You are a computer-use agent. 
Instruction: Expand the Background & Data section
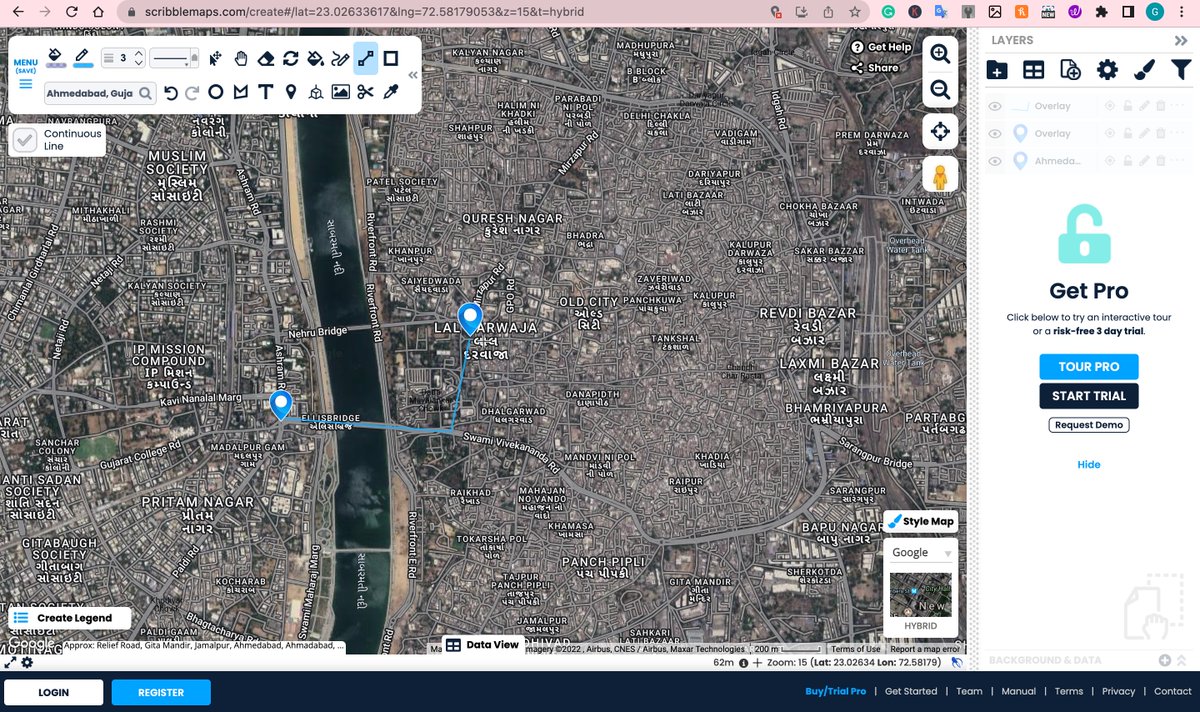pos(1180,661)
